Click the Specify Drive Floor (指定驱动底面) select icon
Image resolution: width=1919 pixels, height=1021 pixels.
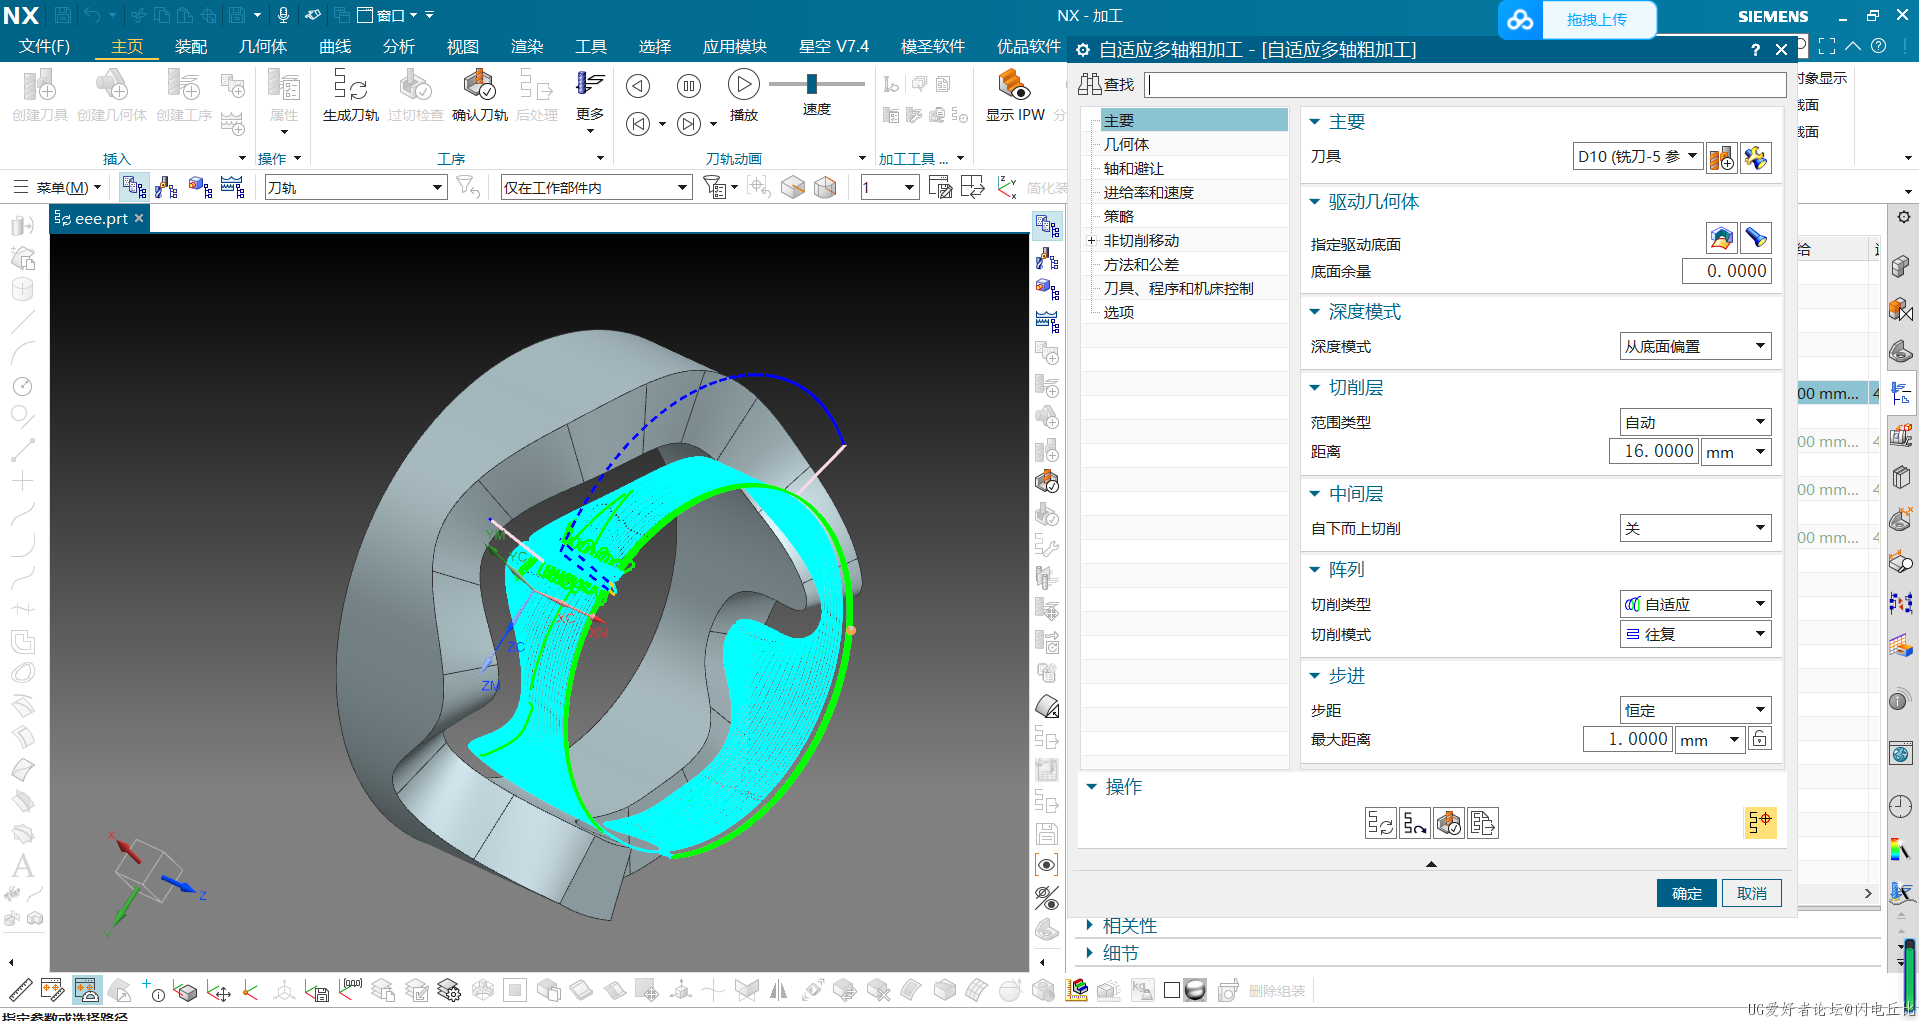(x=1721, y=238)
